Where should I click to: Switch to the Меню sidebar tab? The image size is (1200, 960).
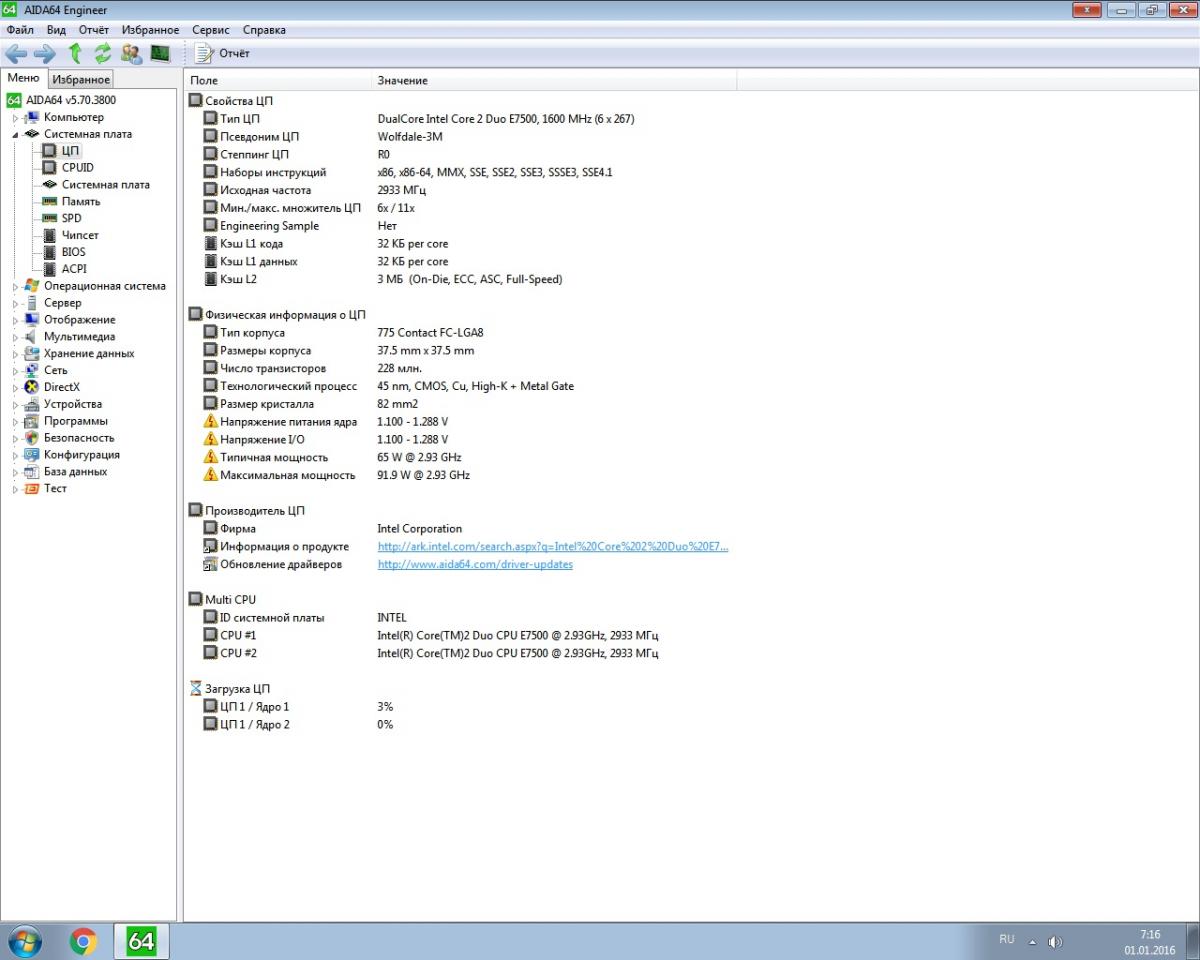pos(23,78)
